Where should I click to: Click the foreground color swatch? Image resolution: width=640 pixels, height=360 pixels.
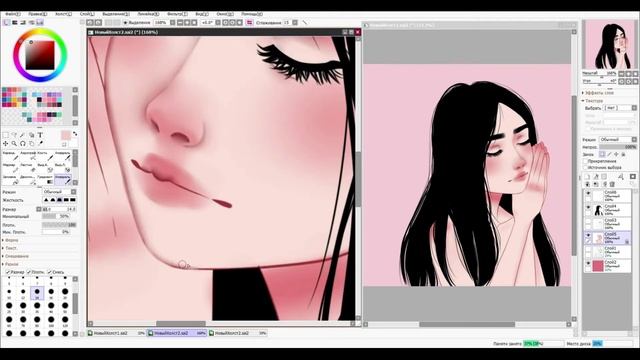point(66,136)
